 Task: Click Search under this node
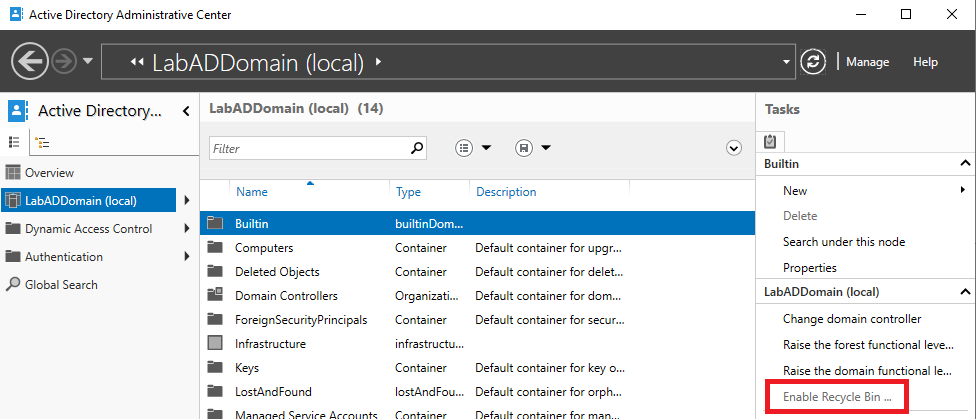click(x=845, y=242)
